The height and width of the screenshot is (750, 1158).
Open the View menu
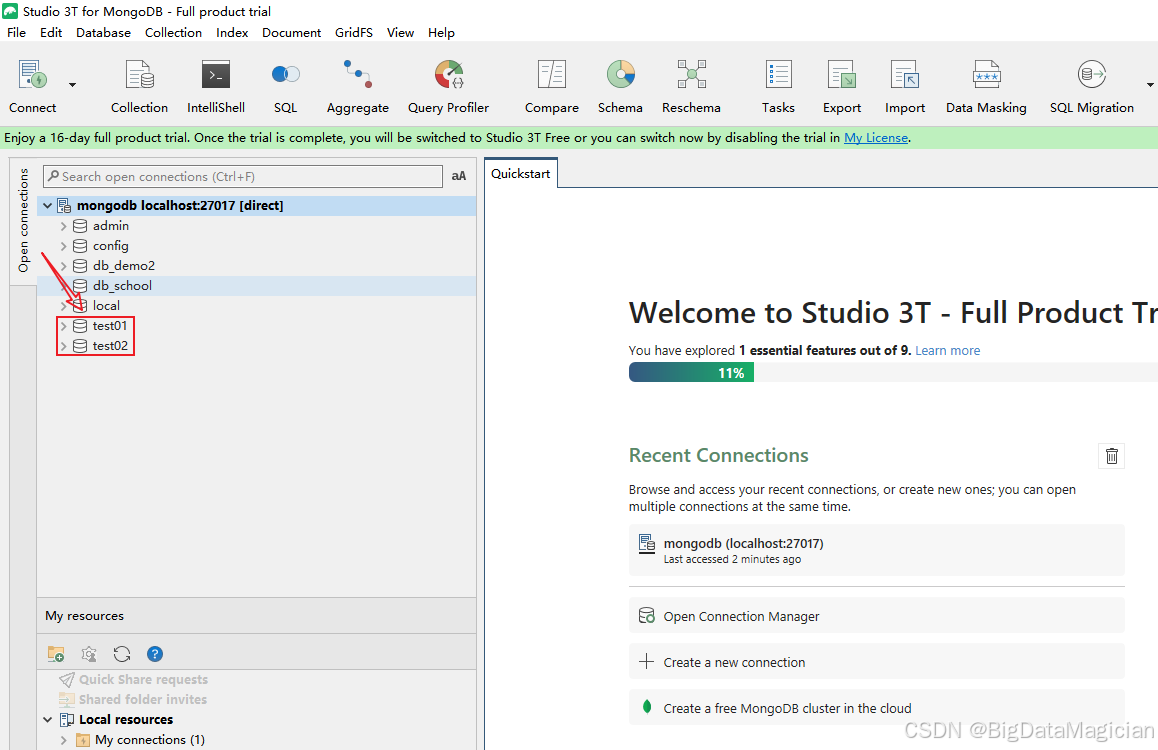point(400,32)
